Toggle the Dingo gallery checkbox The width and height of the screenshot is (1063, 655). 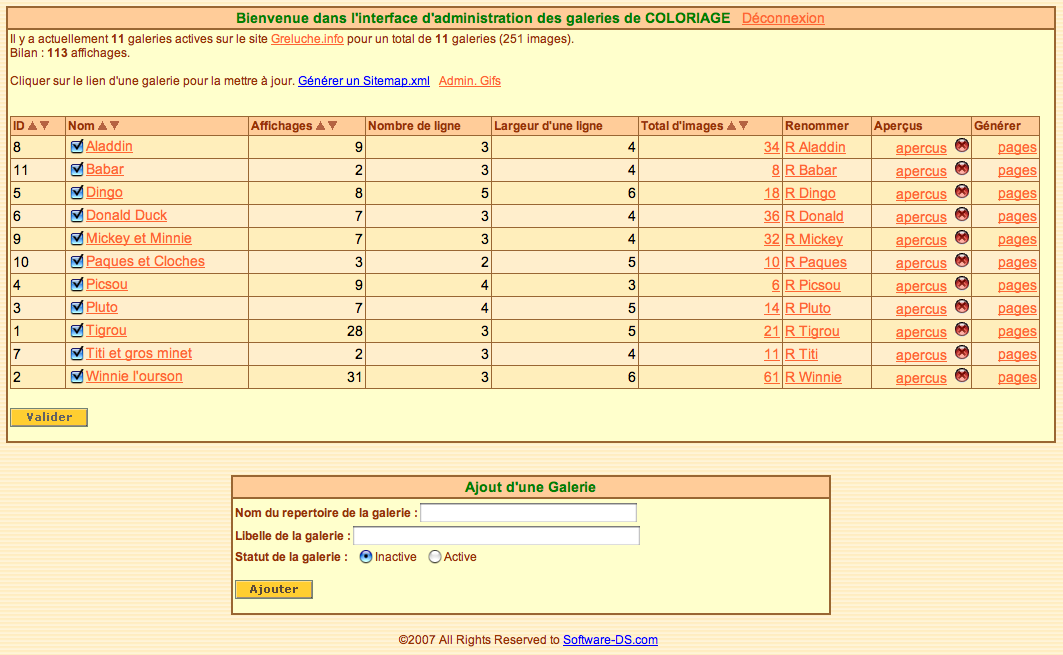coord(77,193)
